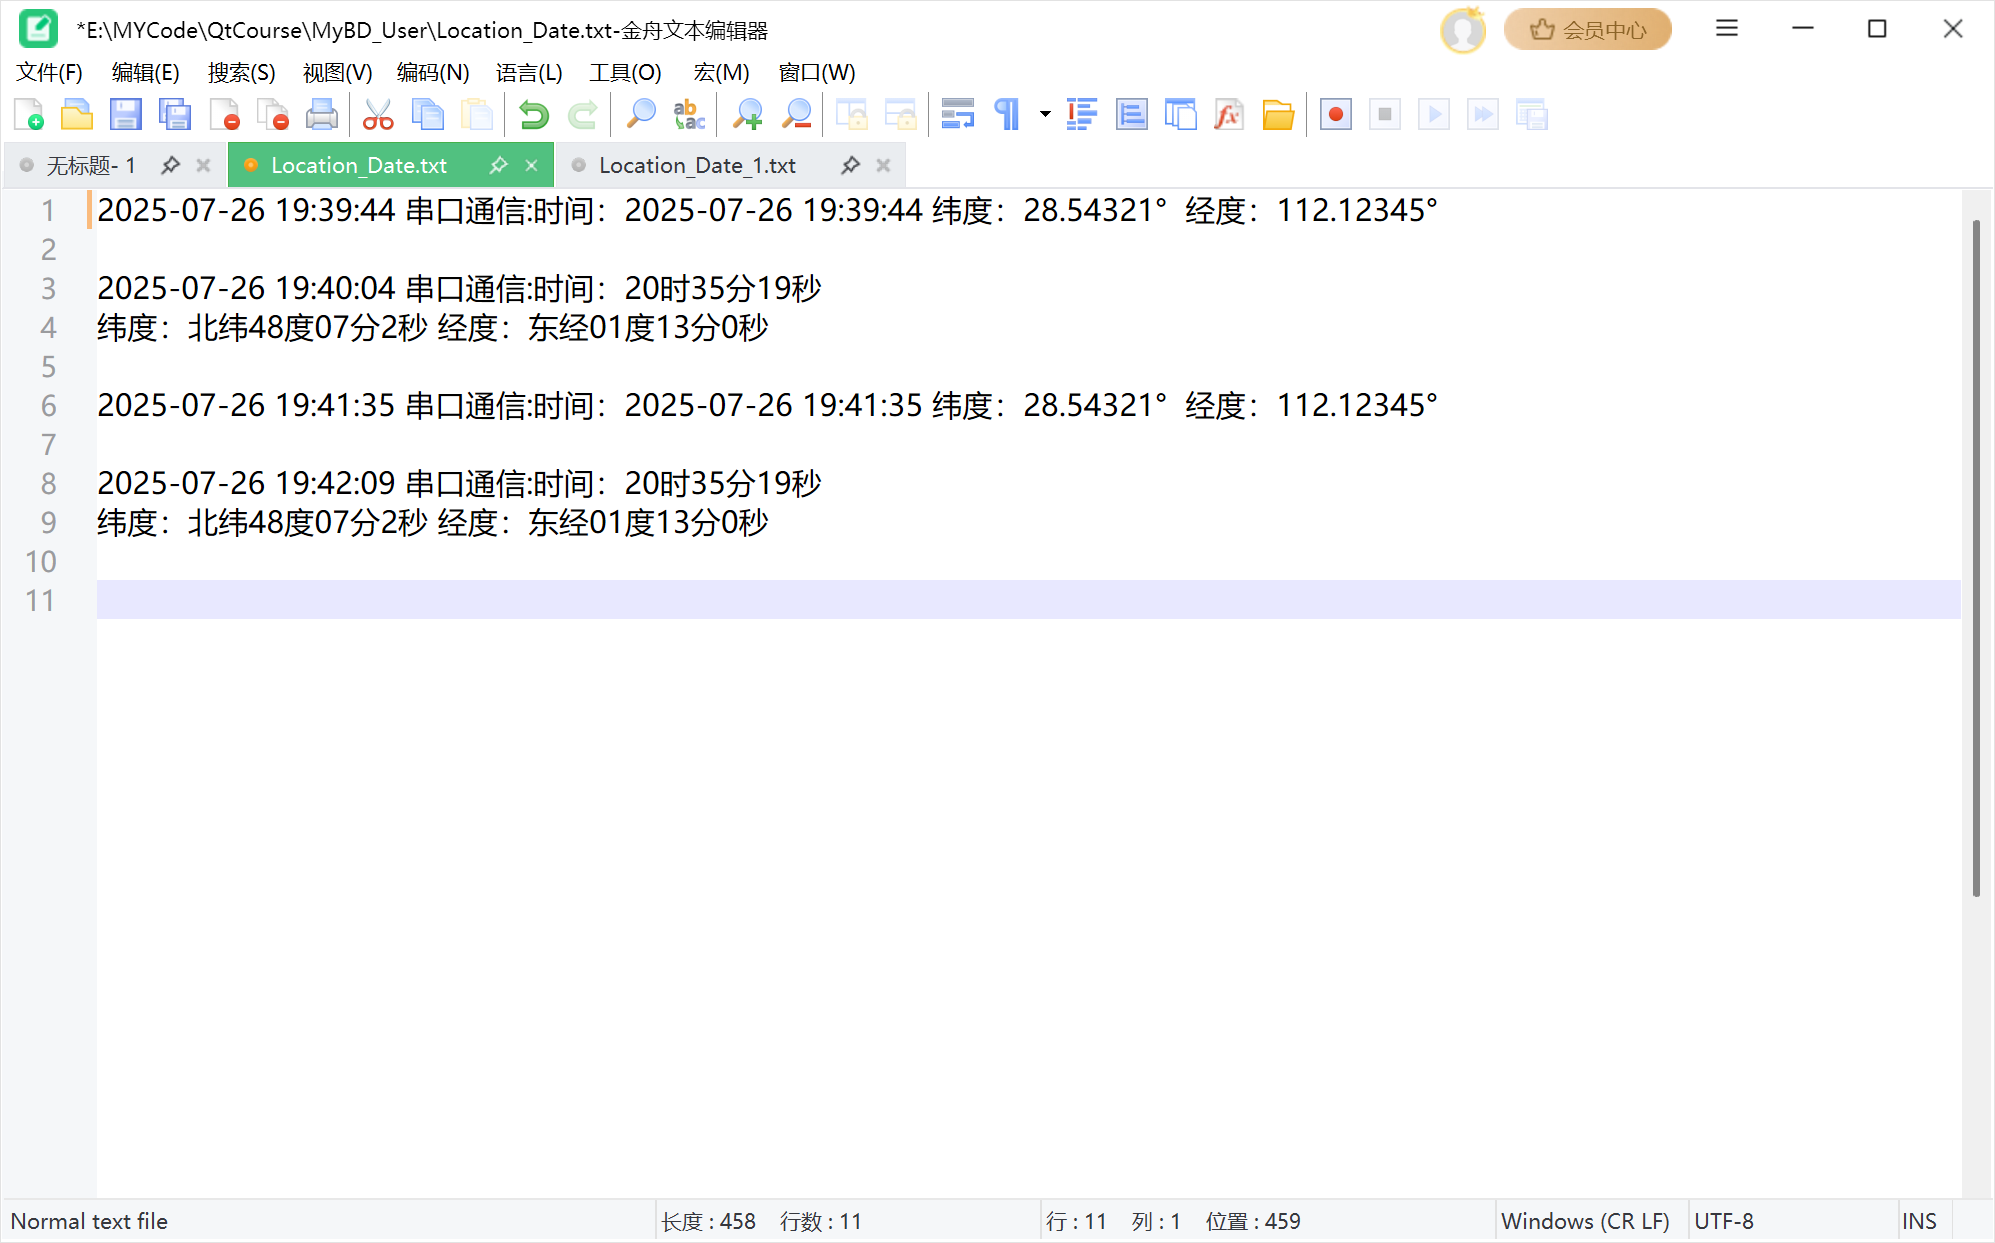Switch to Location_Date_1.txt tab
1995x1243 pixels.
(x=697, y=165)
